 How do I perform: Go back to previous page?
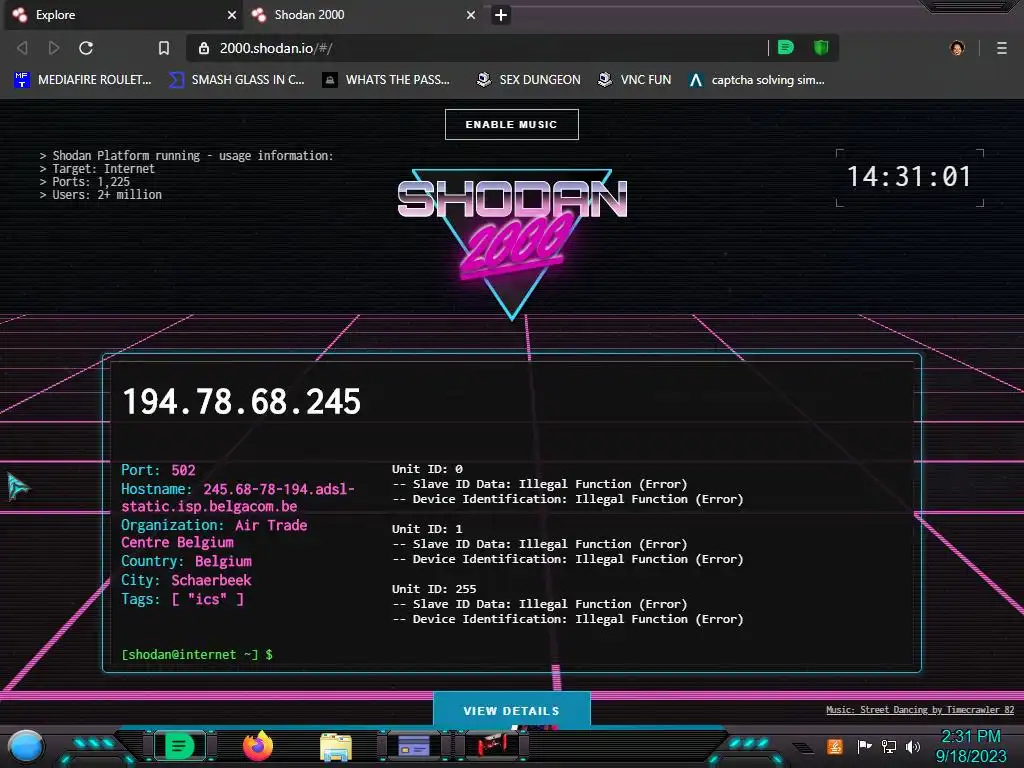(x=22, y=48)
